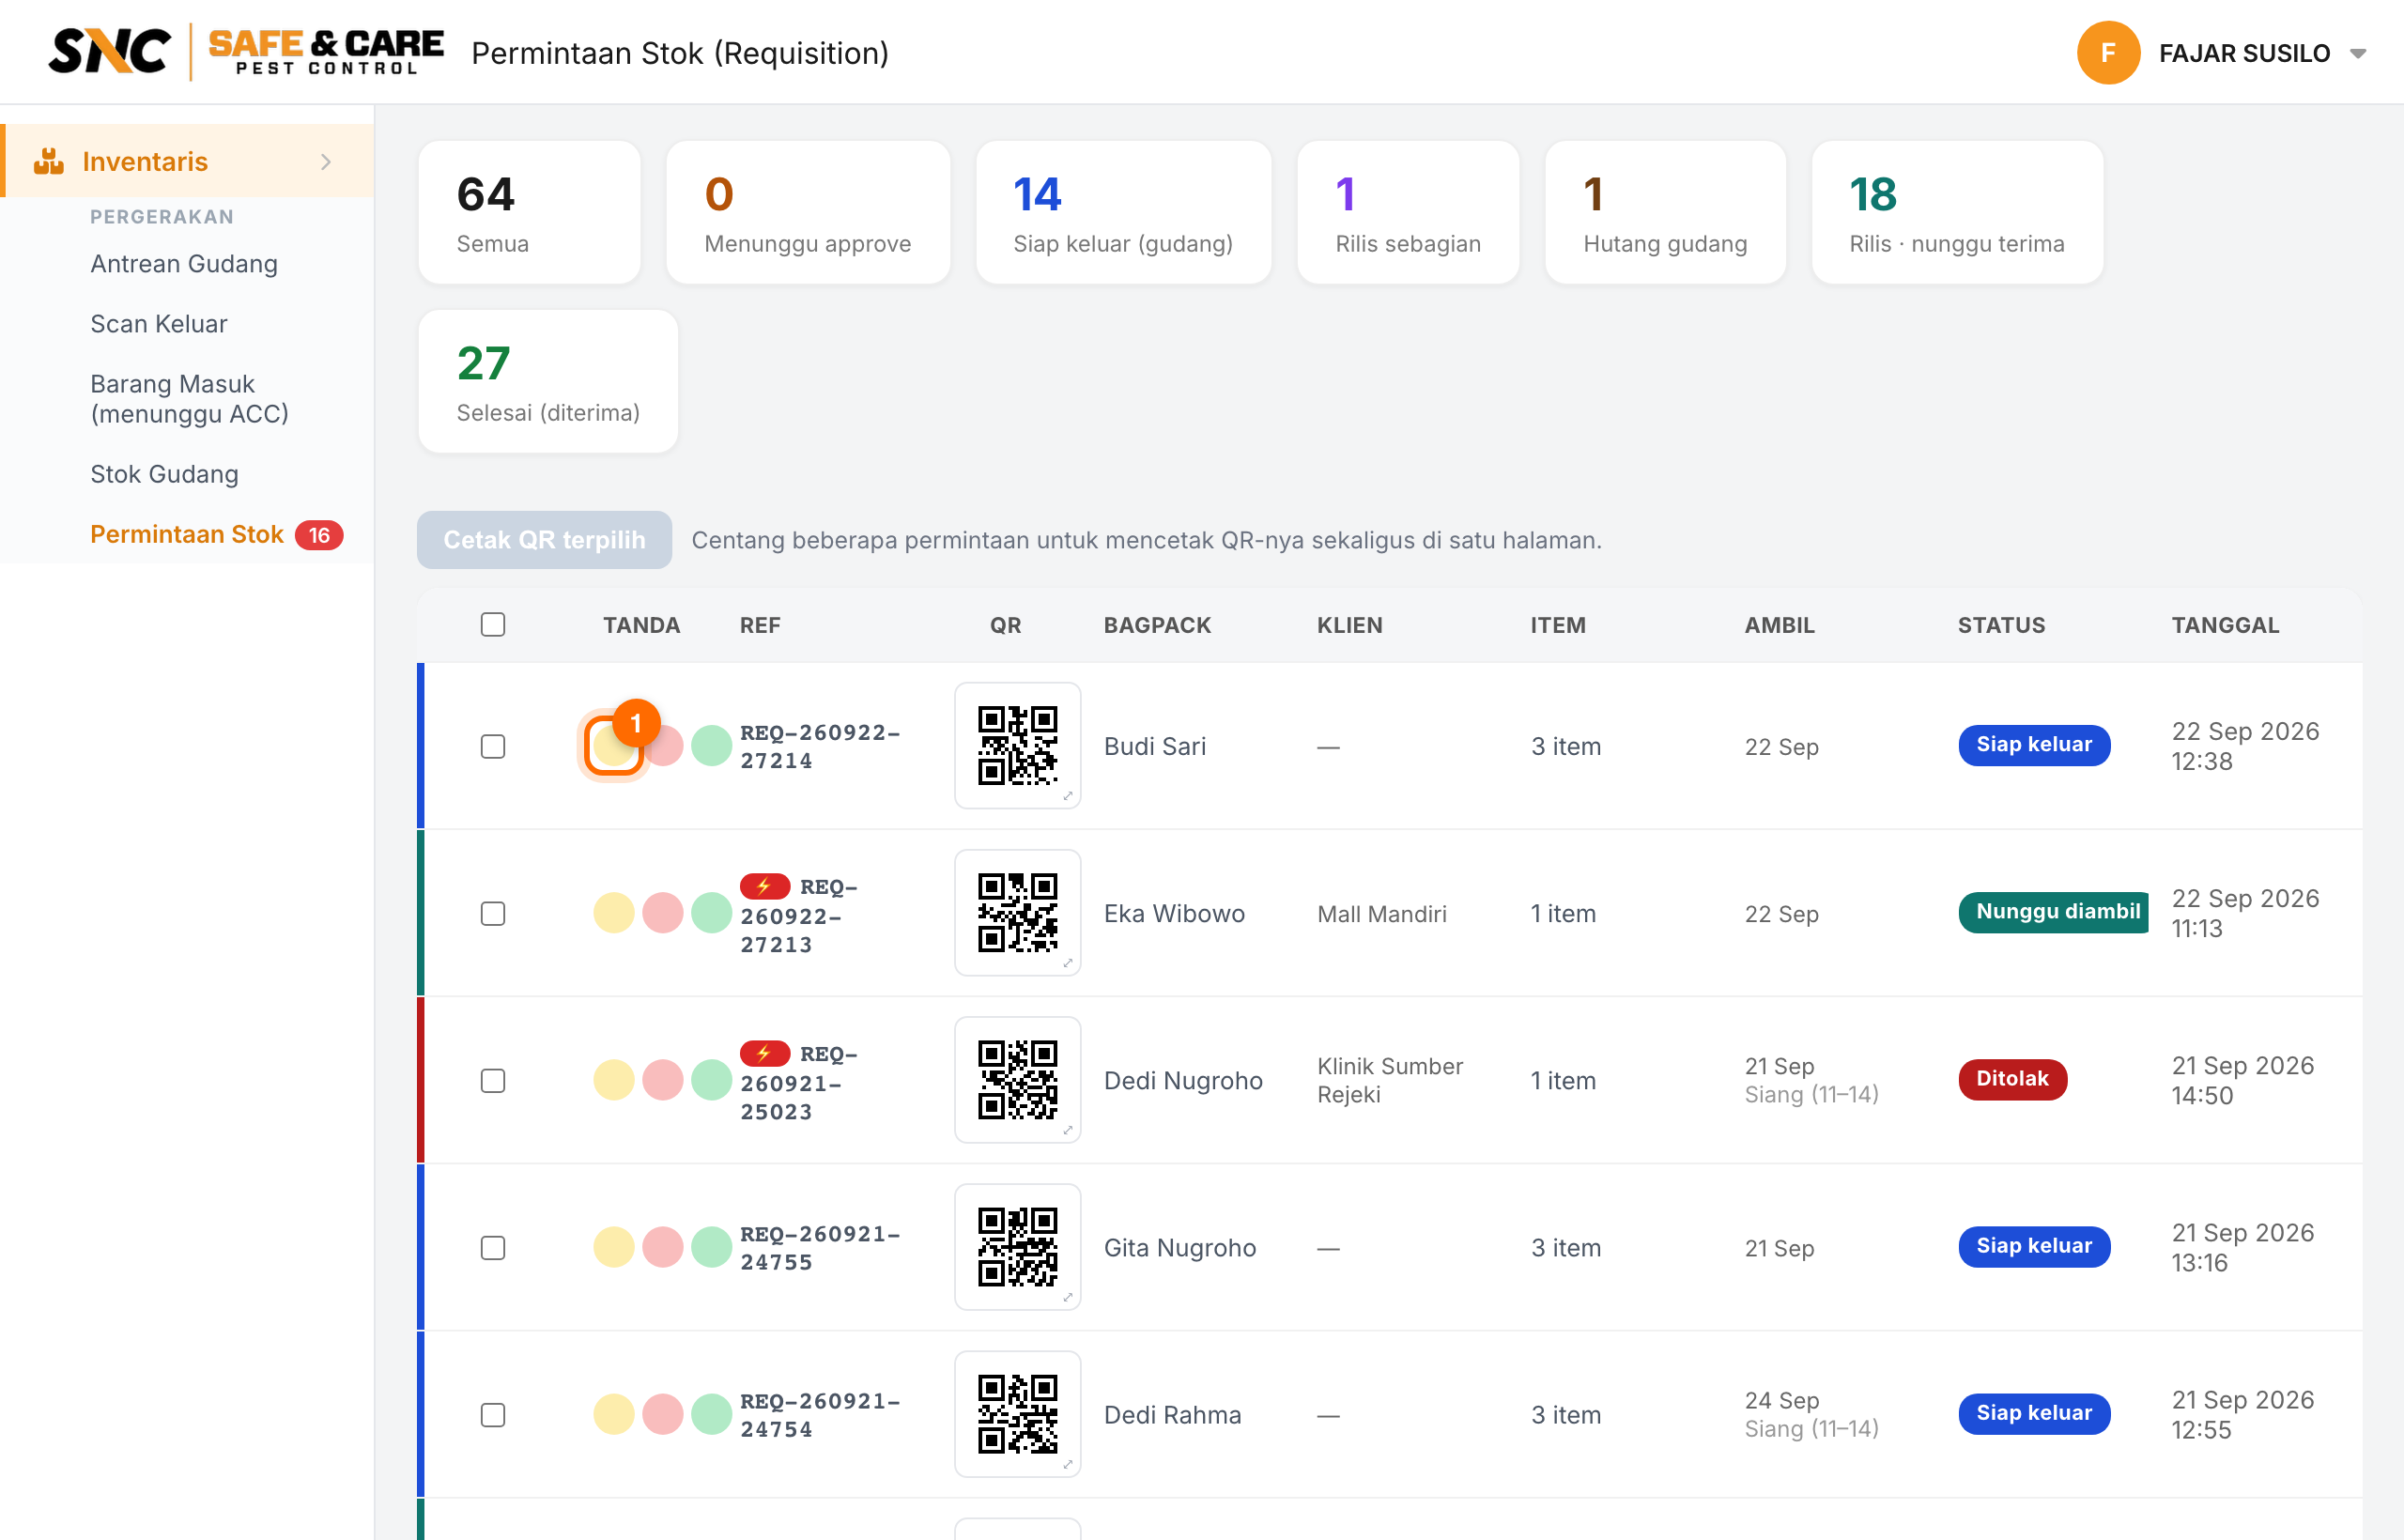The image size is (2404, 1540).
Task: Open Stok Gudang in the sidebar
Action: 164,474
